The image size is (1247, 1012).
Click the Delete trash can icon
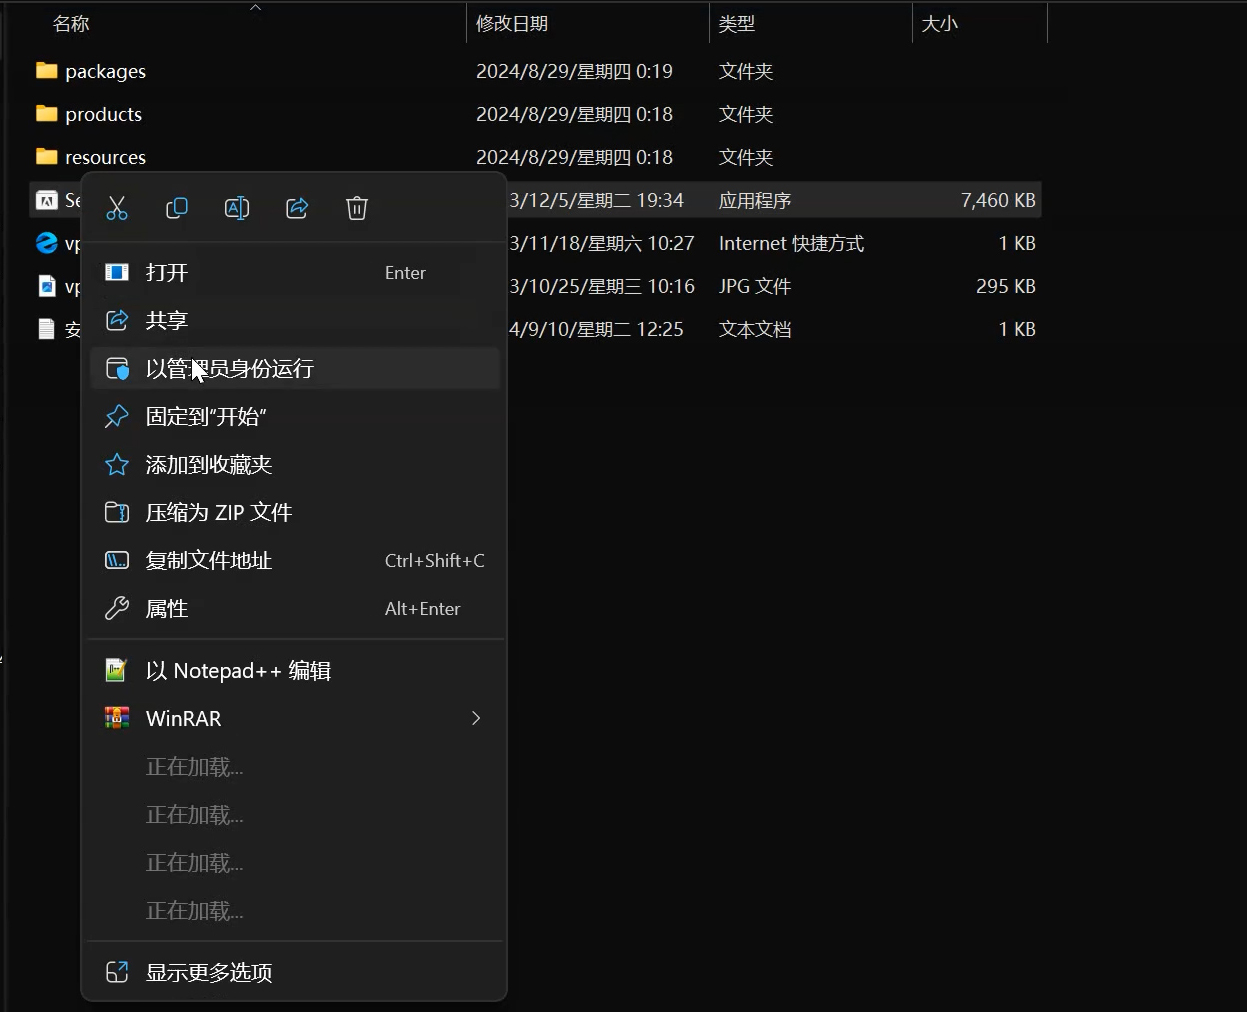point(357,208)
